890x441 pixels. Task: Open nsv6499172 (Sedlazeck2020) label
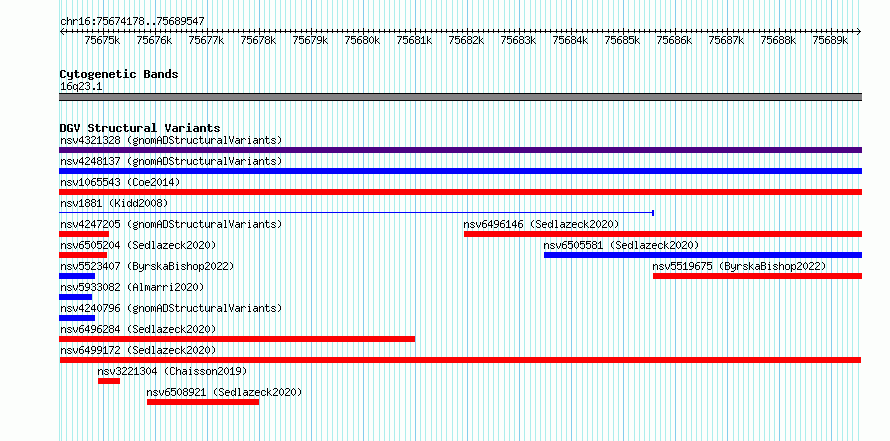click(x=138, y=350)
